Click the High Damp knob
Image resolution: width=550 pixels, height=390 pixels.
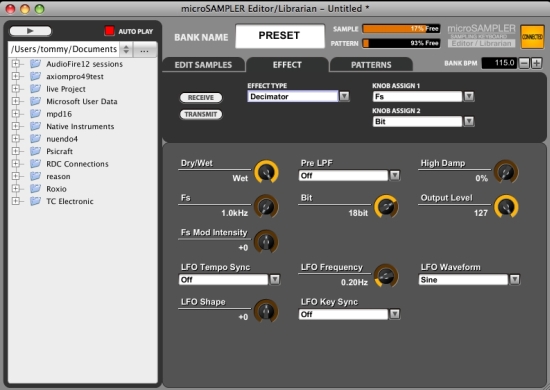tap(506, 172)
